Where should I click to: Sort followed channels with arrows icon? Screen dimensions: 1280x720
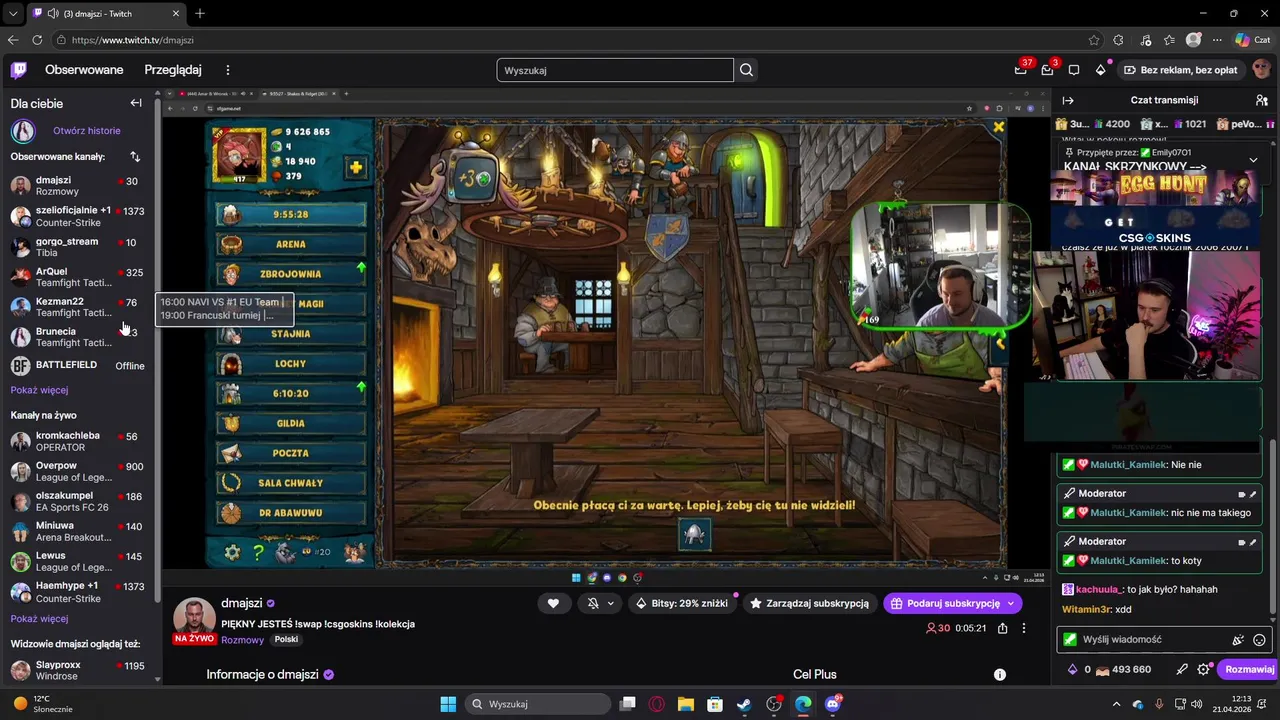click(135, 157)
